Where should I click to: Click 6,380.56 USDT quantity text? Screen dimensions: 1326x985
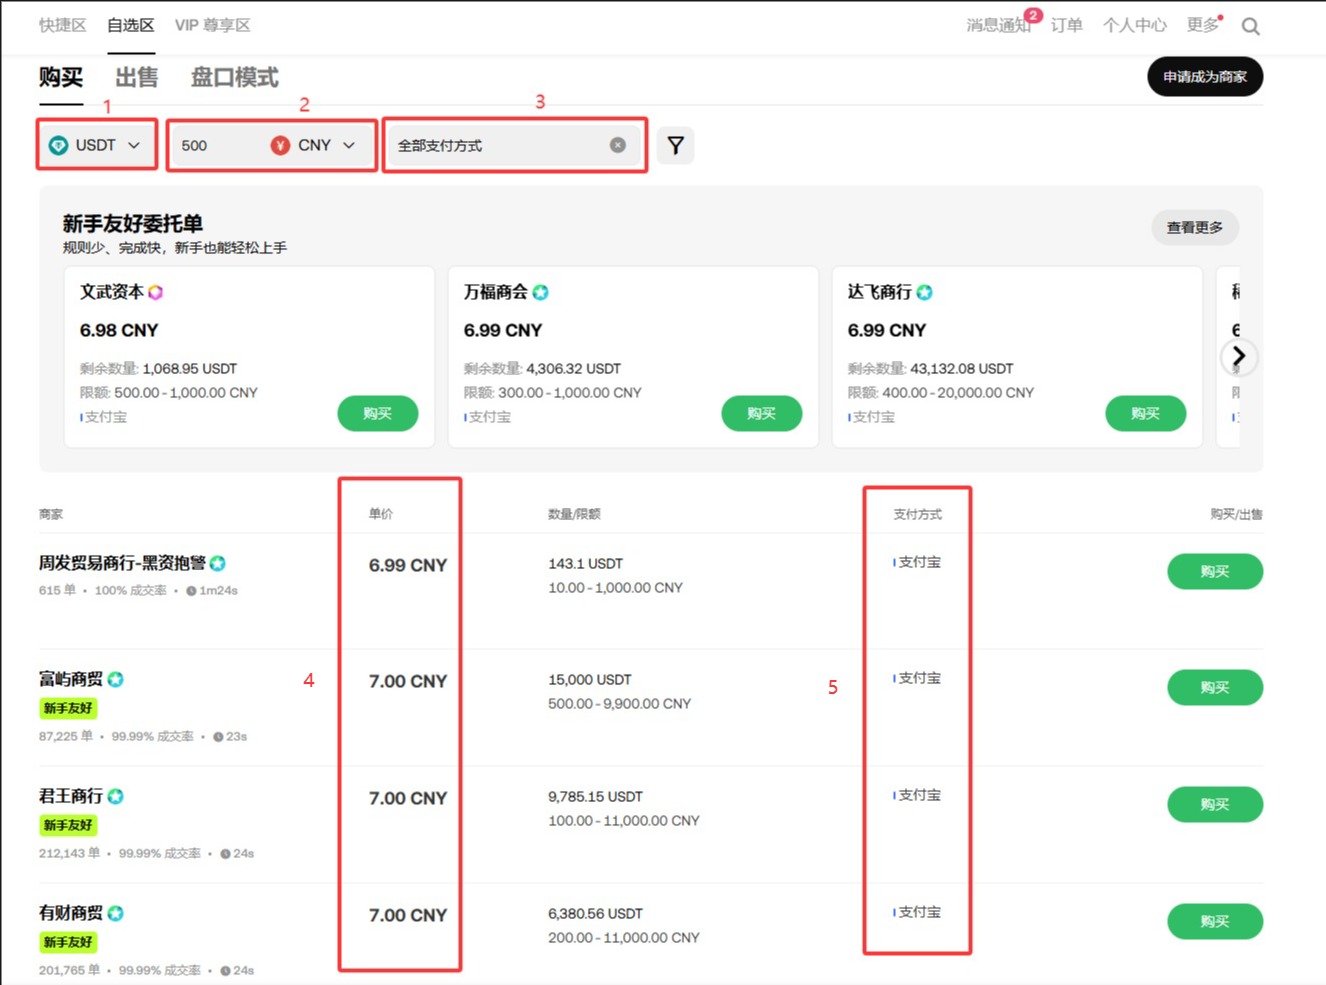coord(596,914)
